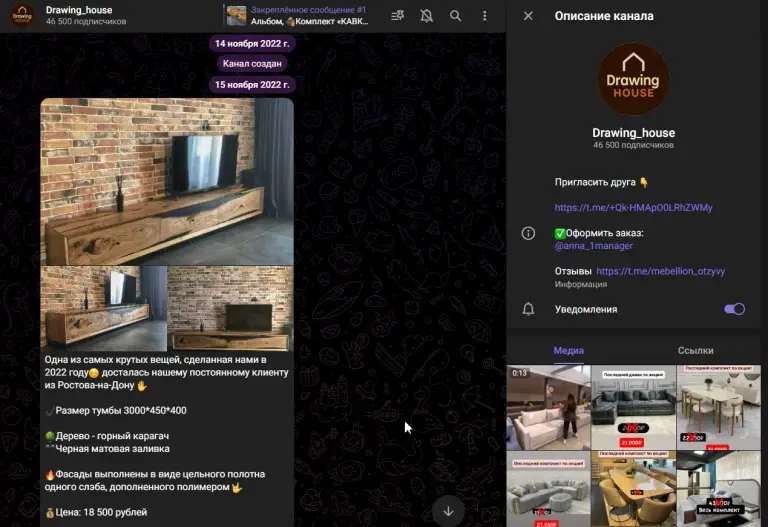Open the yellow chairs dining set thumbnail

[x=633, y=489]
